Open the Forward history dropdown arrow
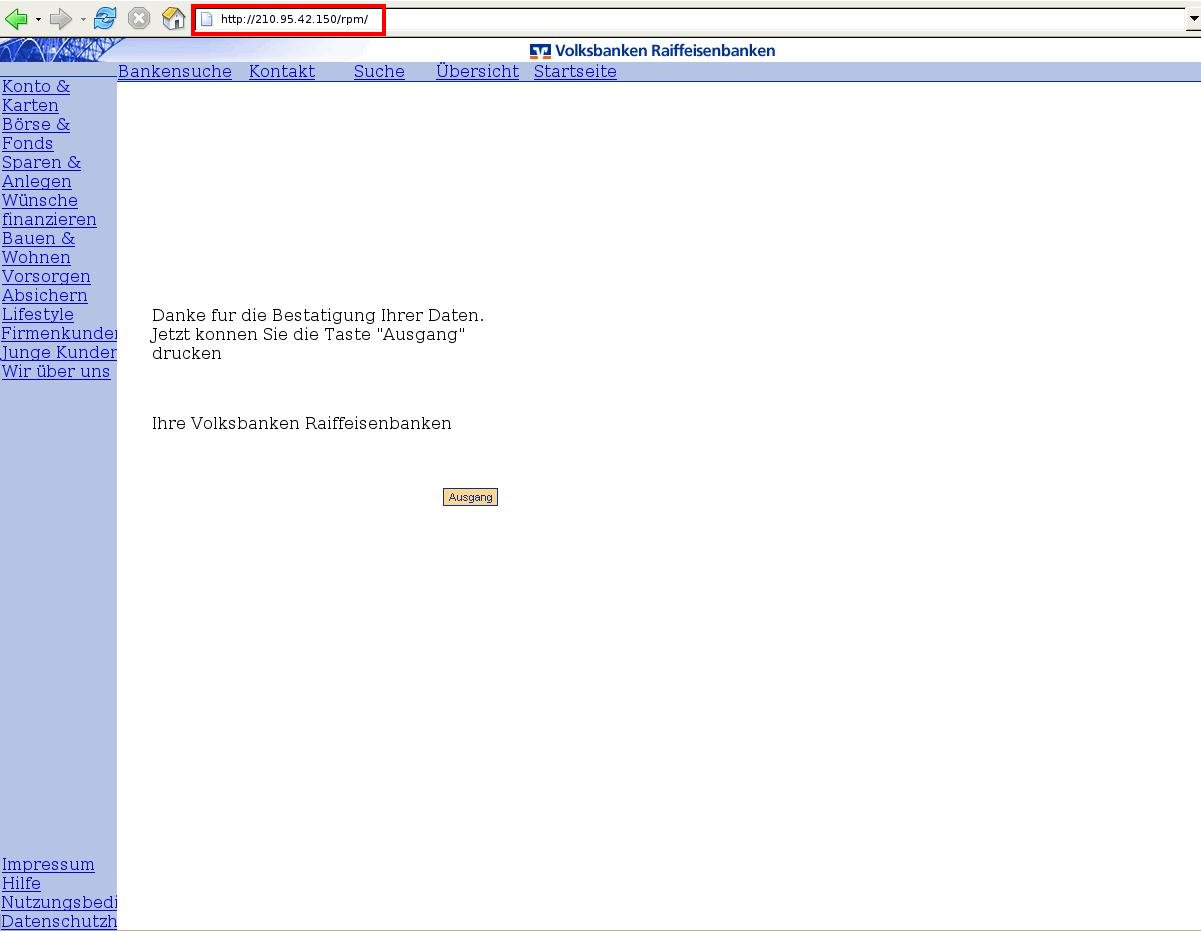1201x931 pixels. click(83, 19)
